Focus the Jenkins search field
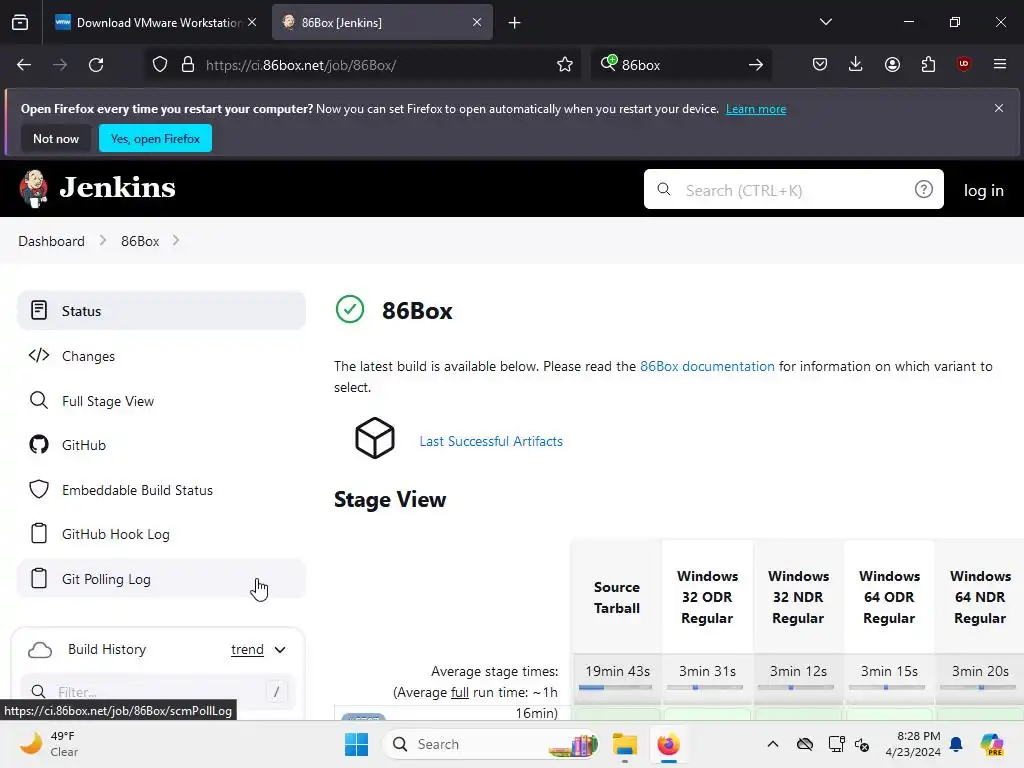Image resolution: width=1024 pixels, height=768 pixels. pyautogui.click(x=793, y=189)
